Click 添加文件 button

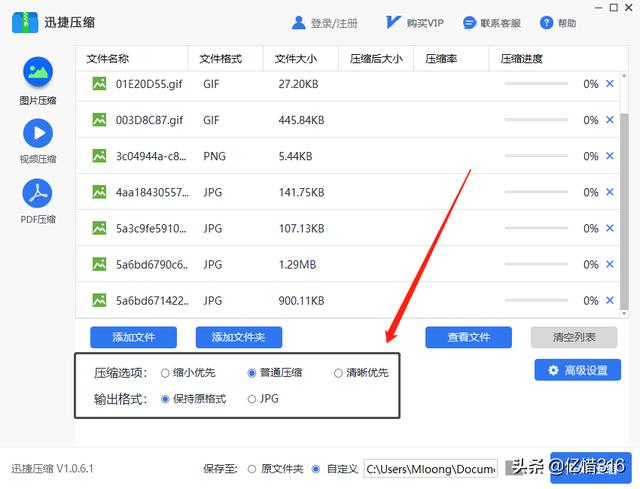point(133,337)
